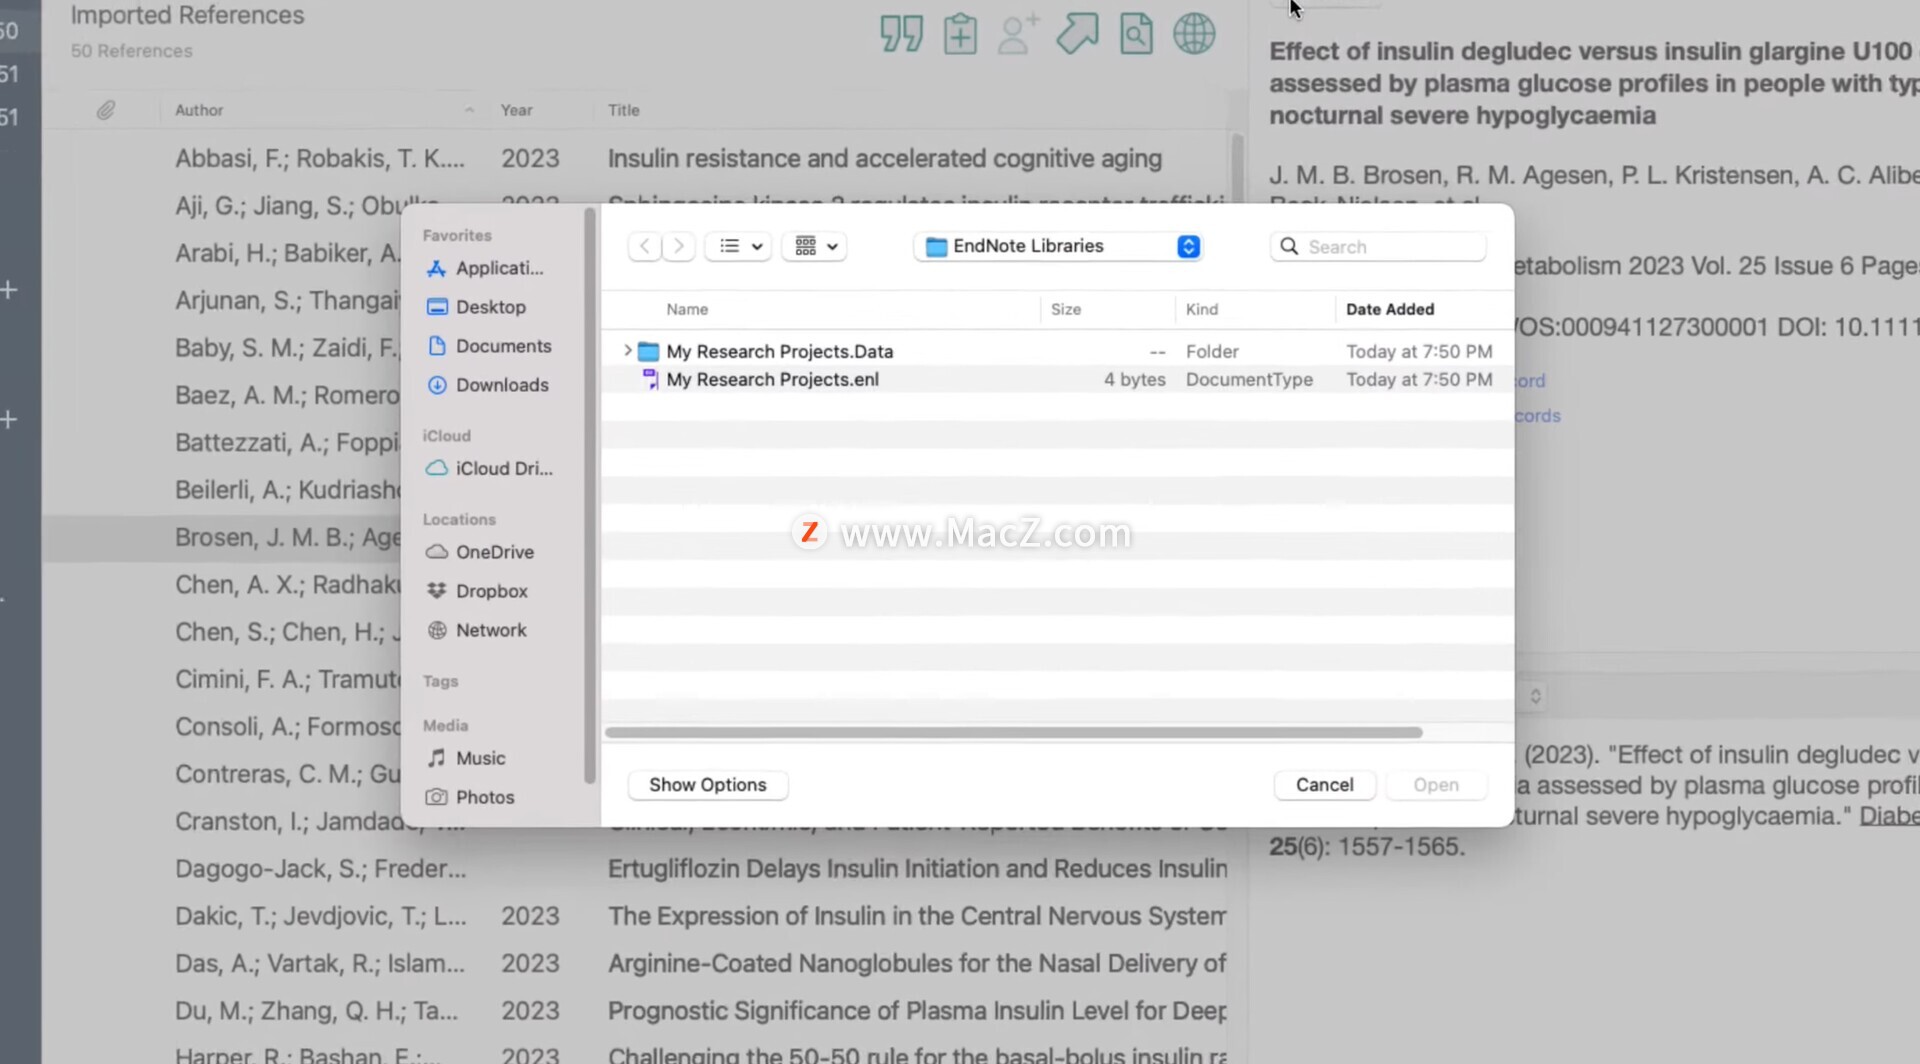
Task: Sort references by Author column
Action: click(199, 110)
